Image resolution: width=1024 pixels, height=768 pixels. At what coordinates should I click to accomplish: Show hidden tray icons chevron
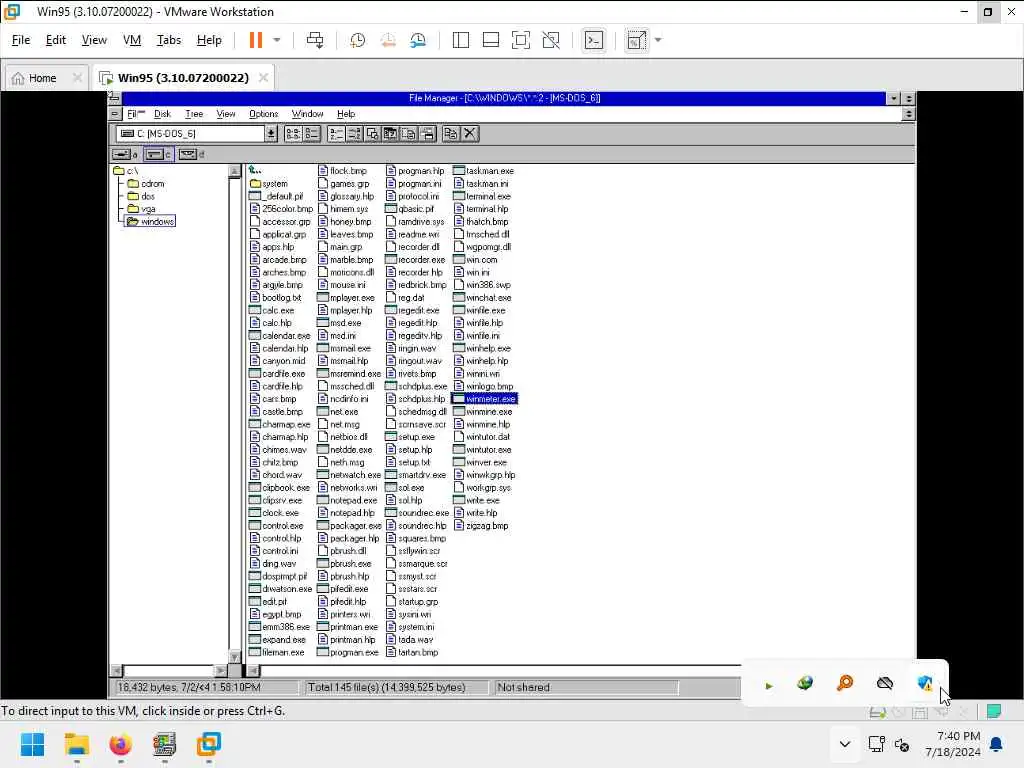click(844, 744)
